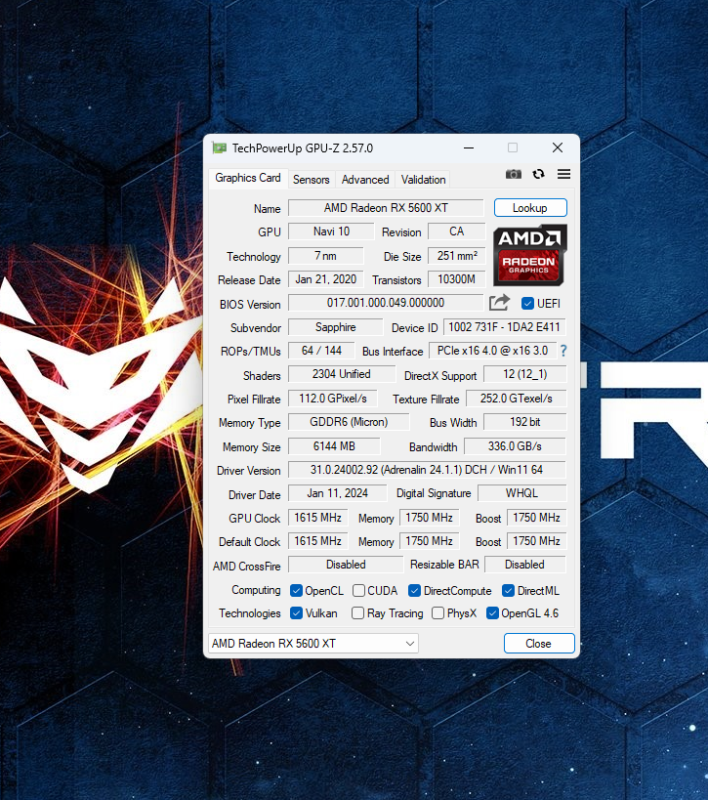708x800 pixels.
Task: Click the refresh arrows icon in GPU-Z
Action: tap(538, 174)
